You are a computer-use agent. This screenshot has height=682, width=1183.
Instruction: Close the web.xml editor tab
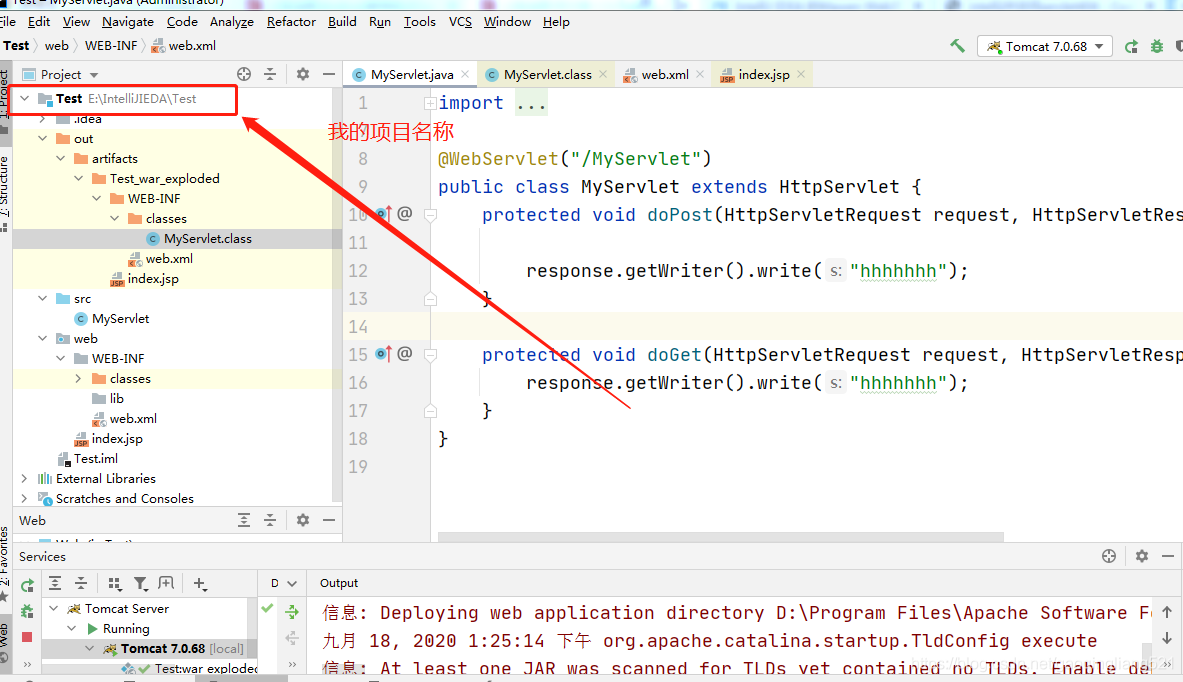700,74
